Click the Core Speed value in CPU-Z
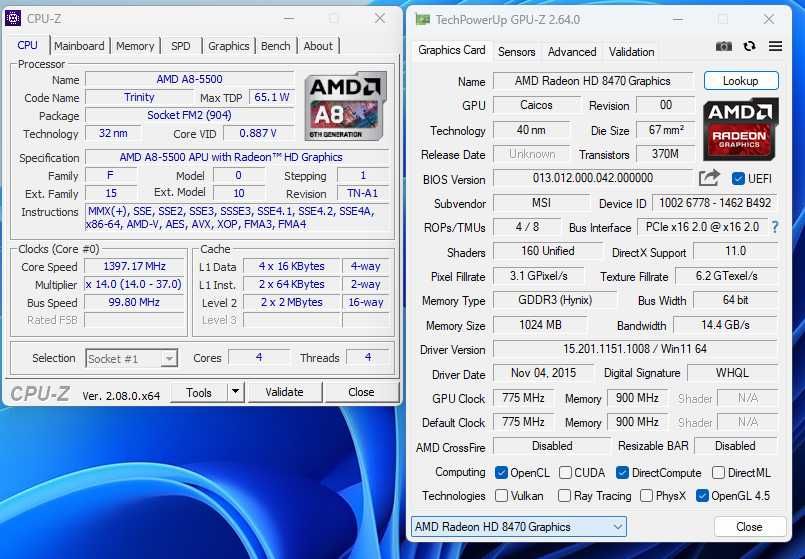805x559 pixels. coord(135,266)
